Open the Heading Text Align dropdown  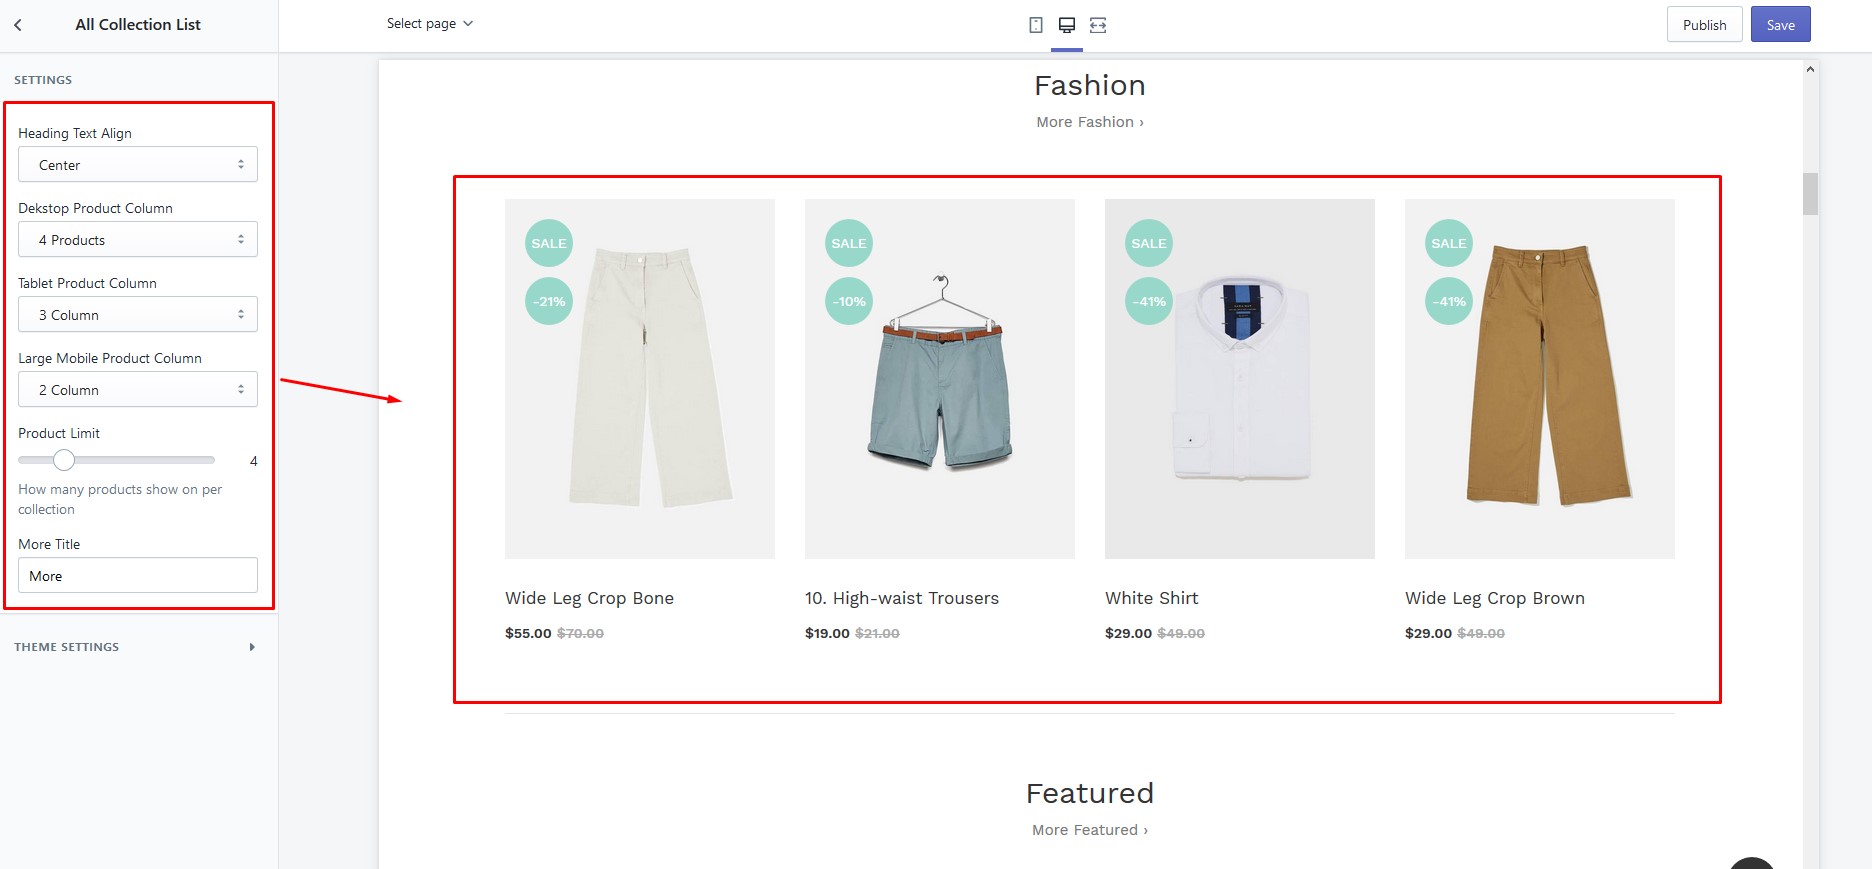coord(138,165)
